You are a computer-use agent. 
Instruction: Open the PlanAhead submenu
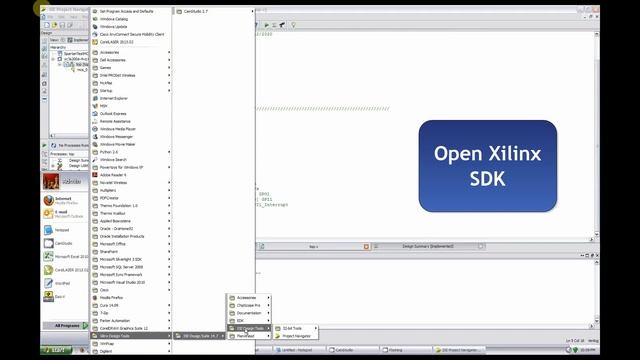tap(249, 336)
